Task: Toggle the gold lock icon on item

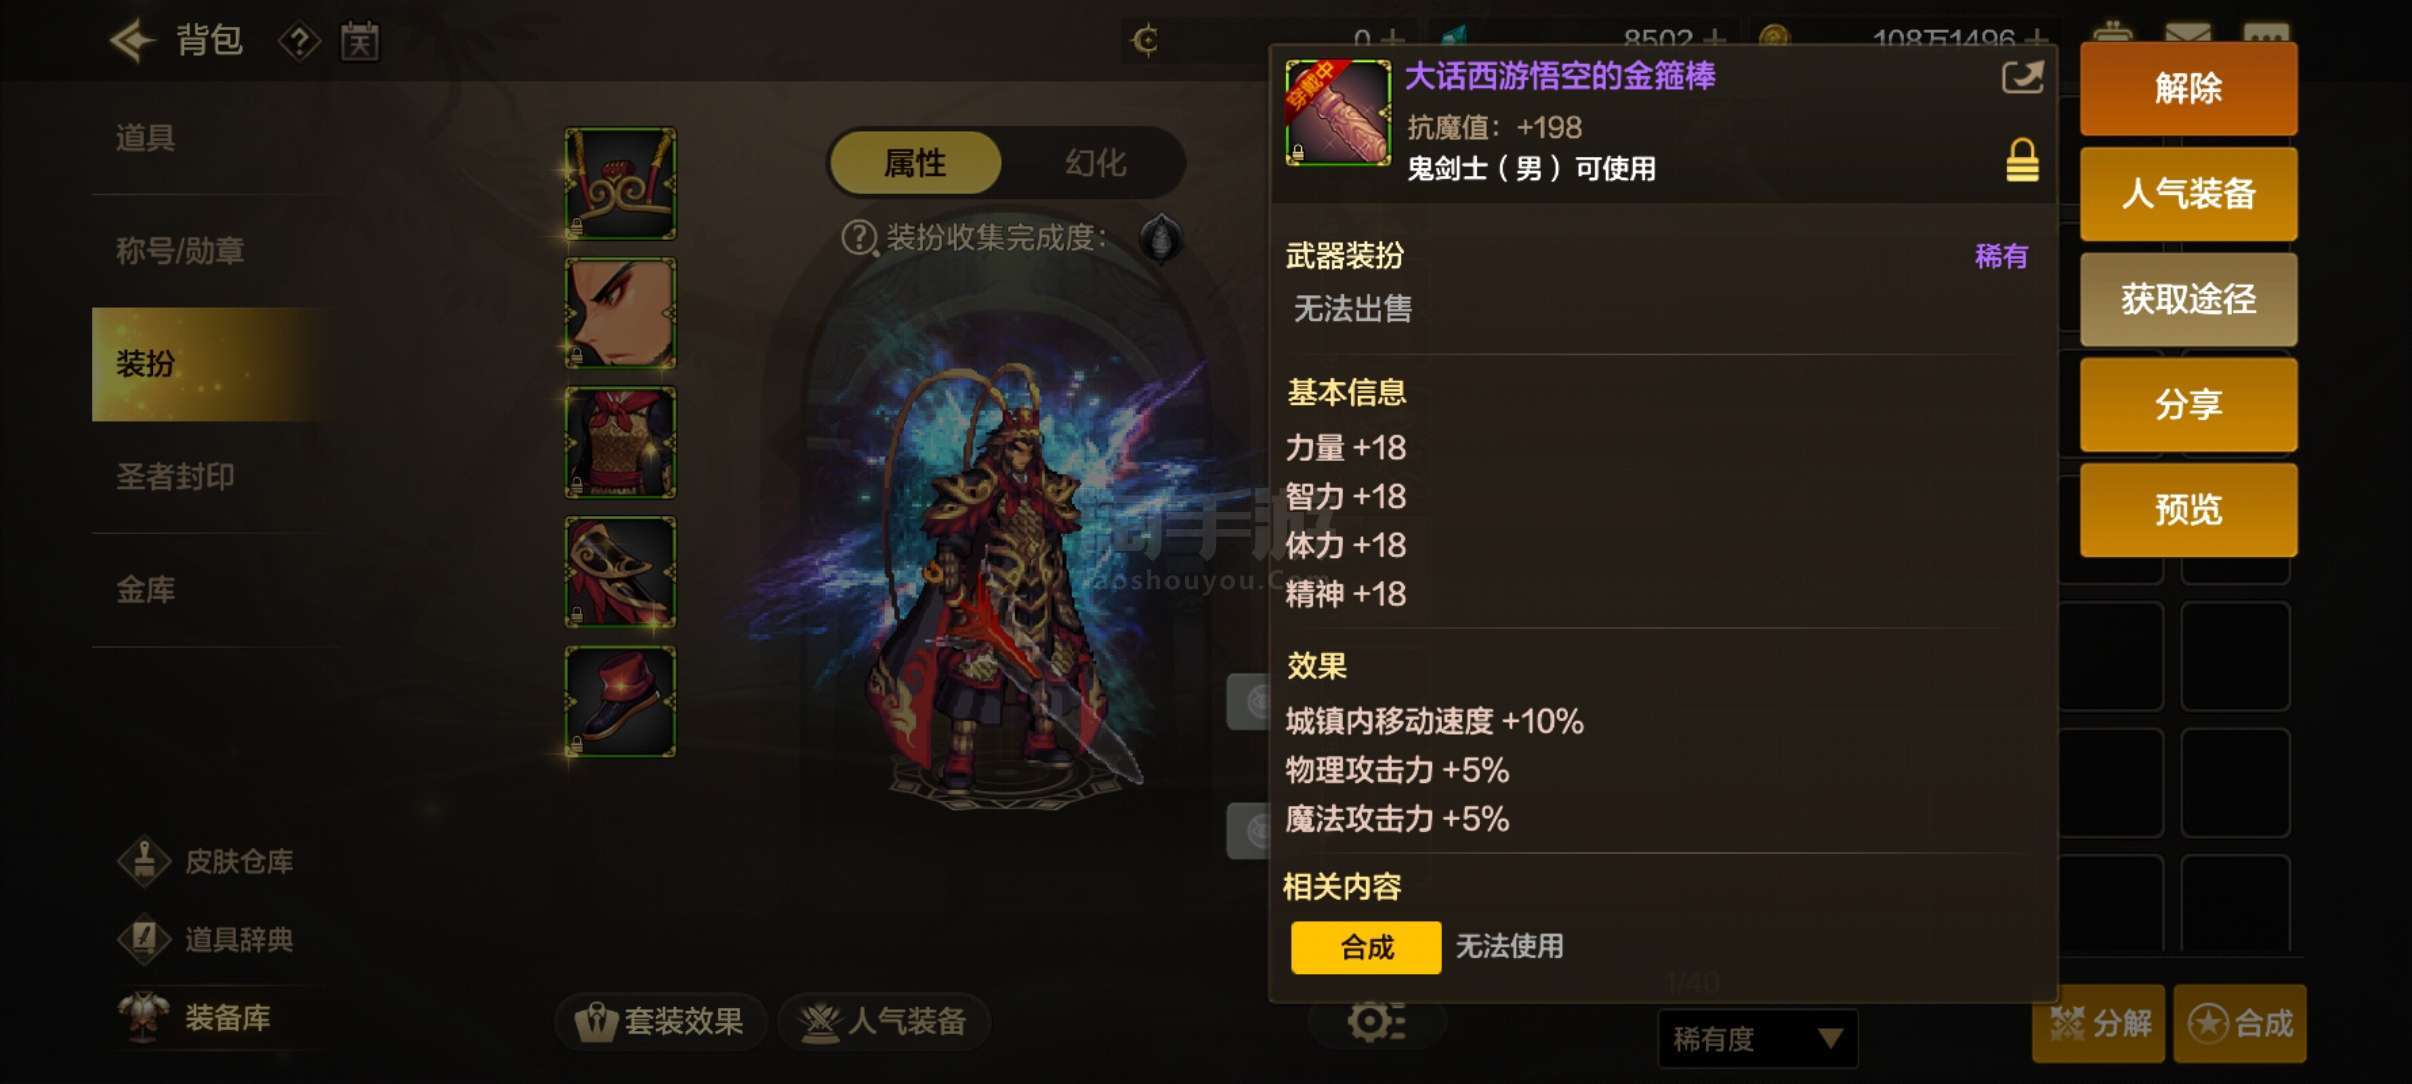Action: point(2022,160)
